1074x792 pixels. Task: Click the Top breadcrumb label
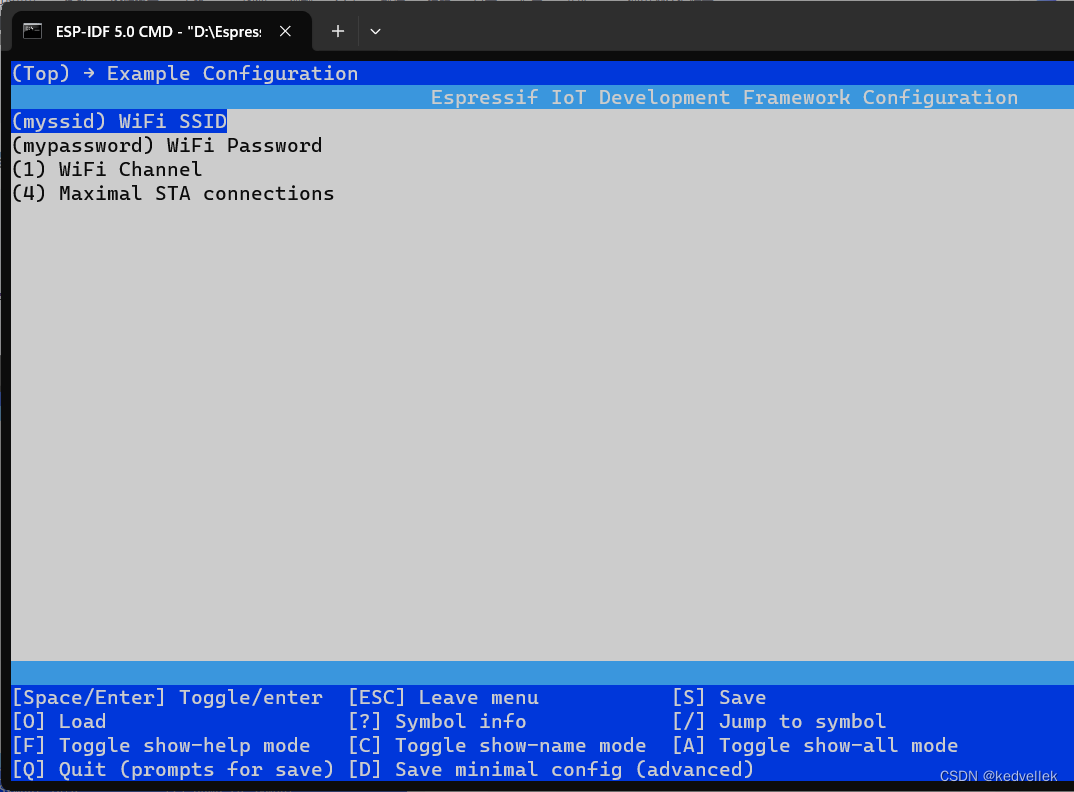pos(39,72)
